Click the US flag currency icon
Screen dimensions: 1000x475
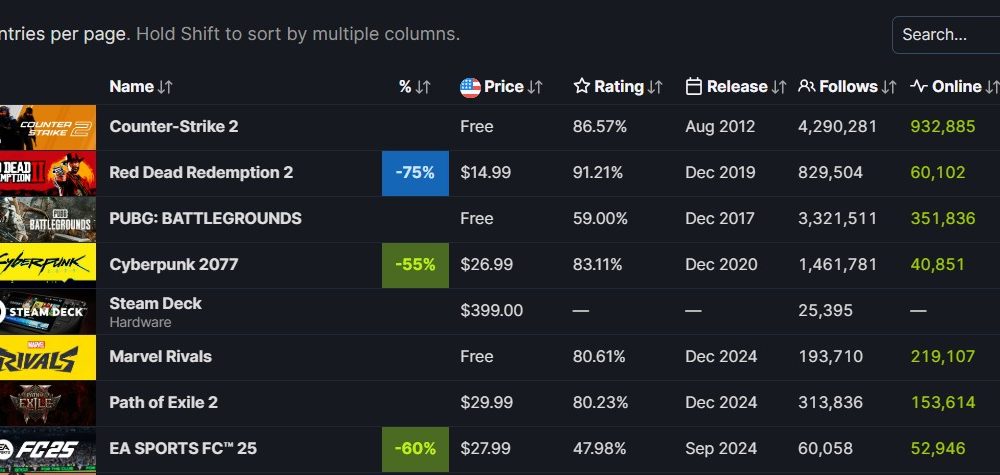(470, 87)
